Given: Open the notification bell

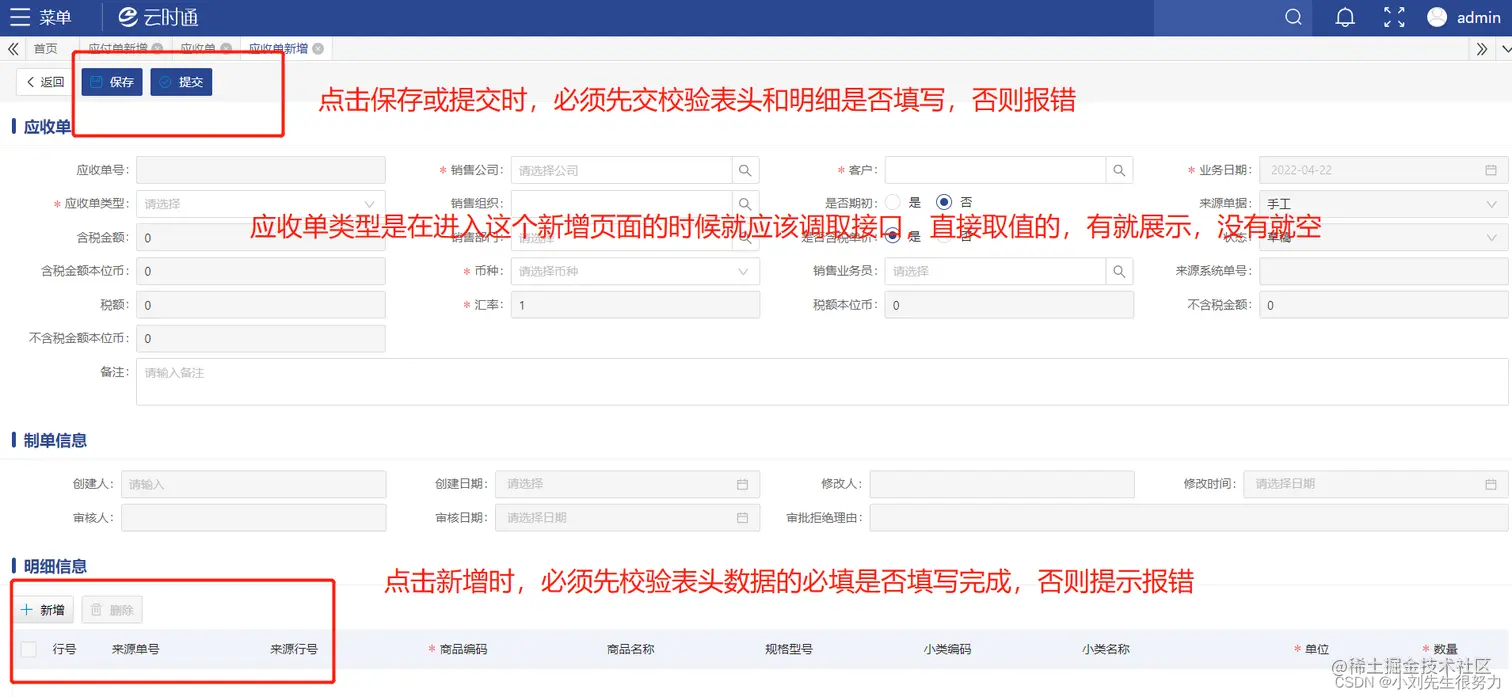Looking at the screenshot, I should tap(1344, 17).
